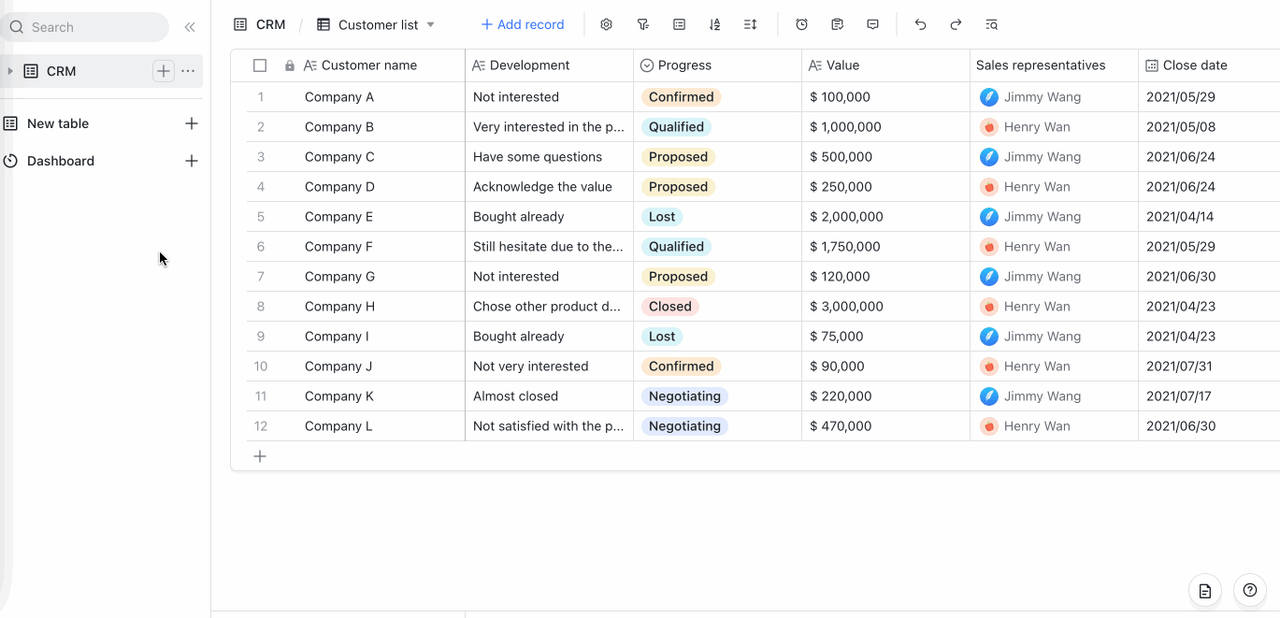1280x618 pixels.
Task: Click the redo arrow
Action: [956, 25]
